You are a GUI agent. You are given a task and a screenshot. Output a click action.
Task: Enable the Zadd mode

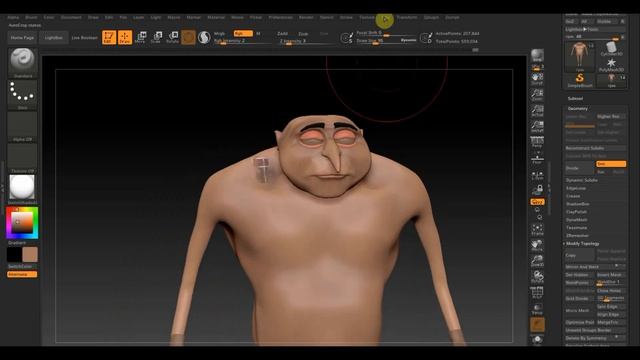click(282, 33)
